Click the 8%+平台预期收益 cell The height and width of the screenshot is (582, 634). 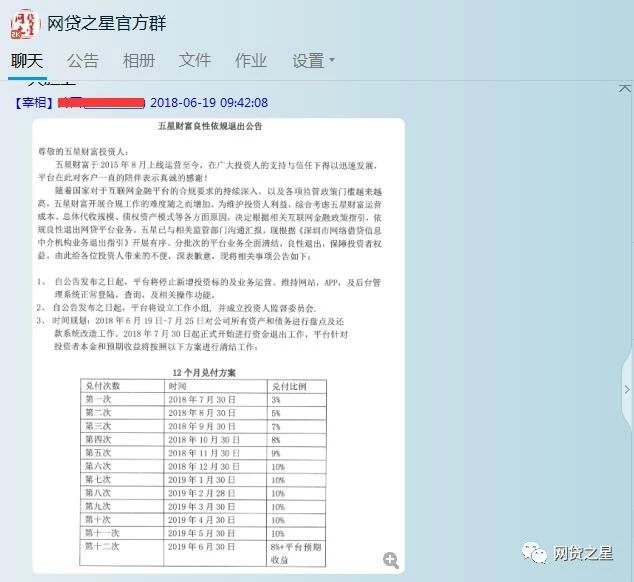(x=296, y=553)
